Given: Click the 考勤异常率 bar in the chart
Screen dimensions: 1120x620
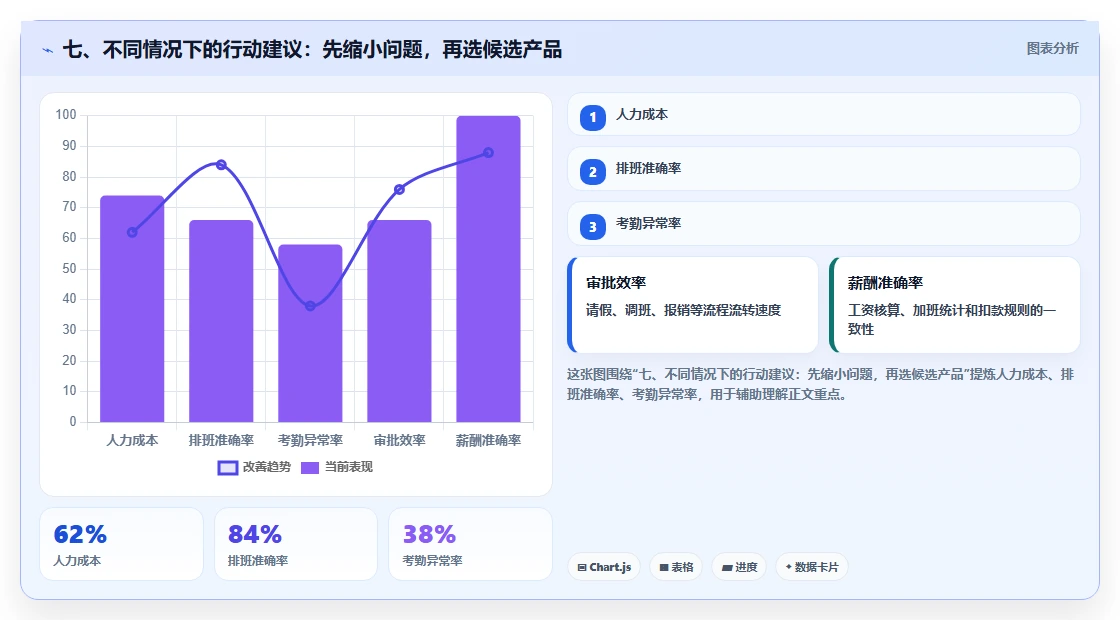Looking at the screenshot, I should [310, 334].
